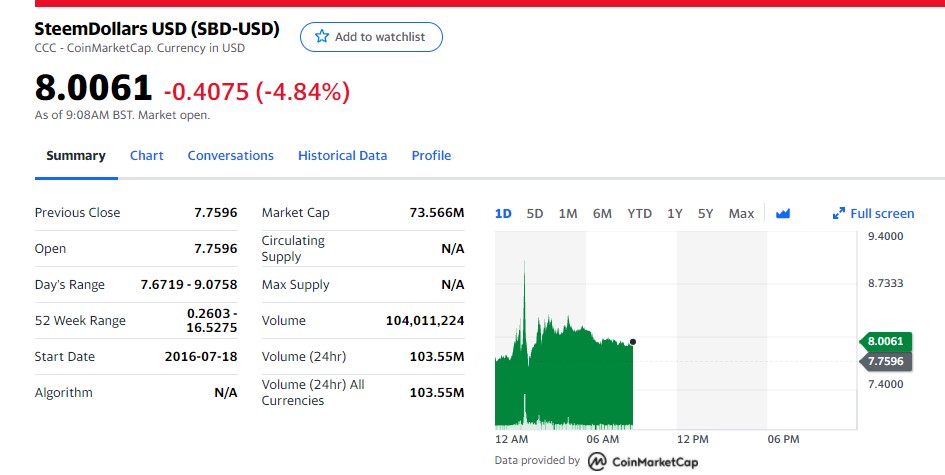Click the star icon in Add to watchlist
Screen dimensions: 945x475
[x=322, y=37]
